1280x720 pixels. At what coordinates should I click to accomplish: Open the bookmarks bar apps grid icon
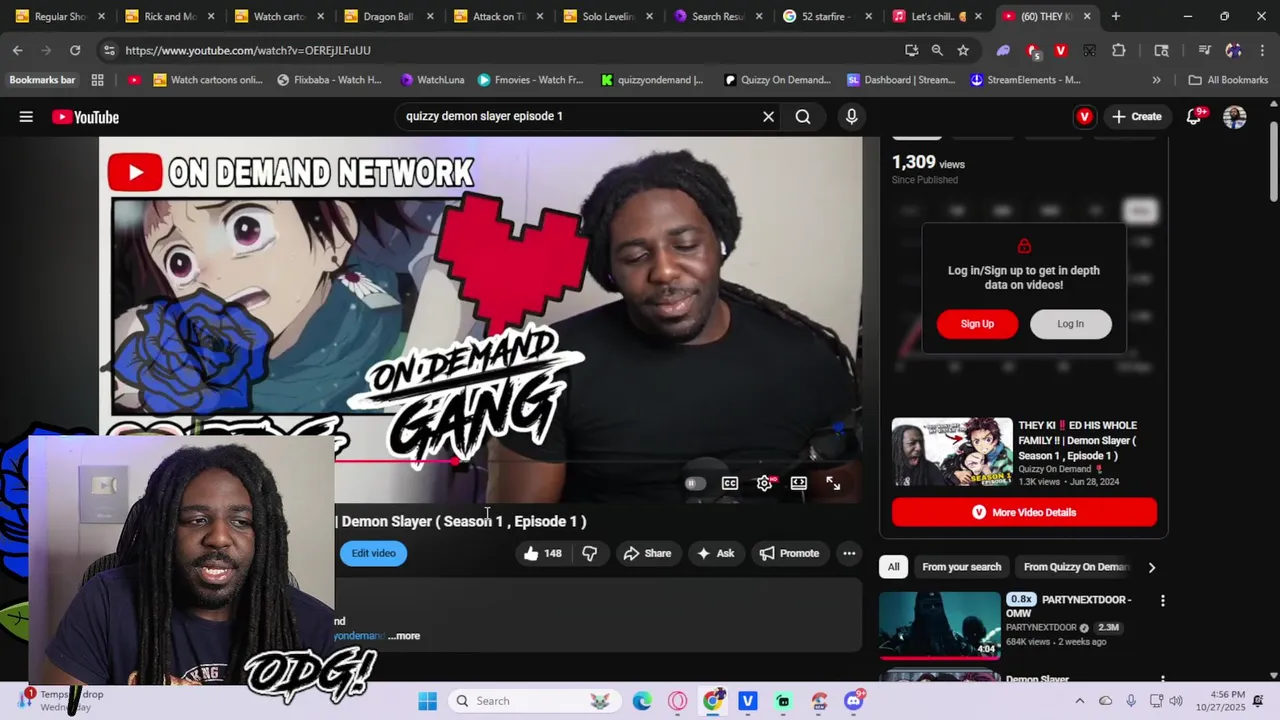(97, 80)
